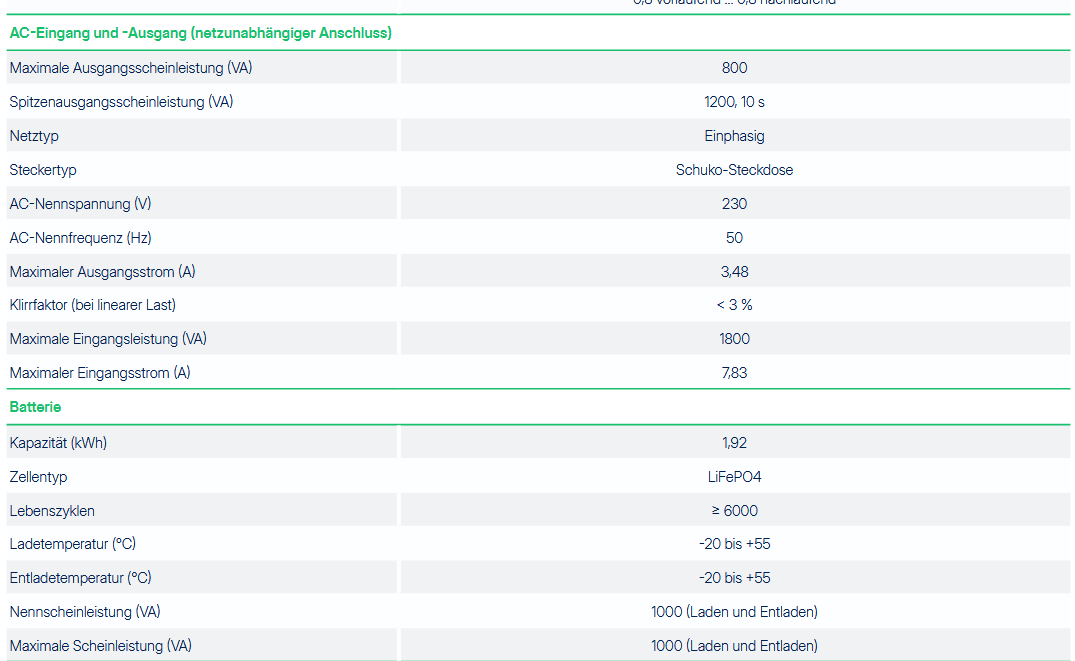1075x661 pixels.
Task: Click the 'Entladetemperatur (°C)' row label
Action: (80, 578)
